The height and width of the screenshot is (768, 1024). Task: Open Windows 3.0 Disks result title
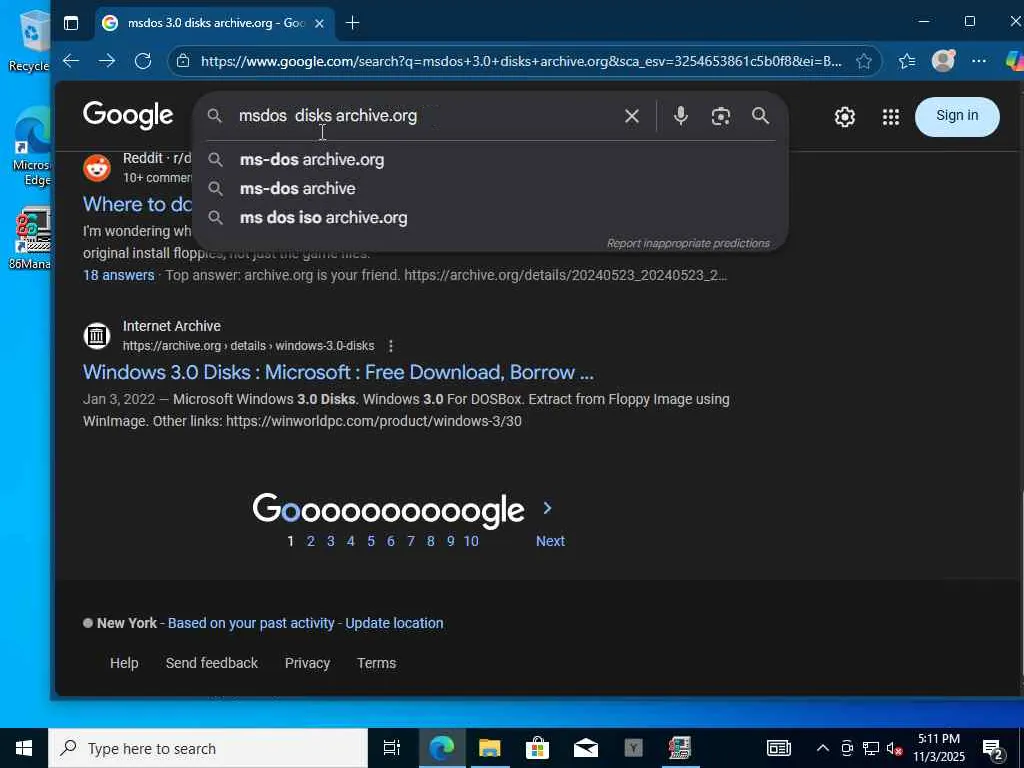(338, 372)
